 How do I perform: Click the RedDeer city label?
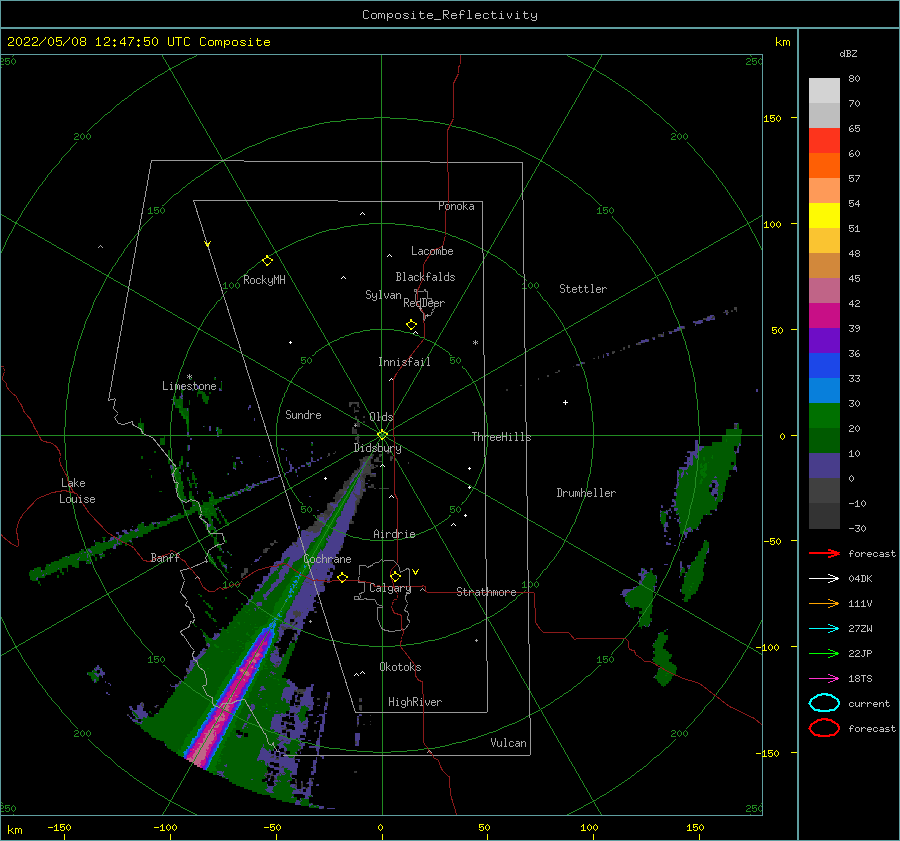pos(424,303)
